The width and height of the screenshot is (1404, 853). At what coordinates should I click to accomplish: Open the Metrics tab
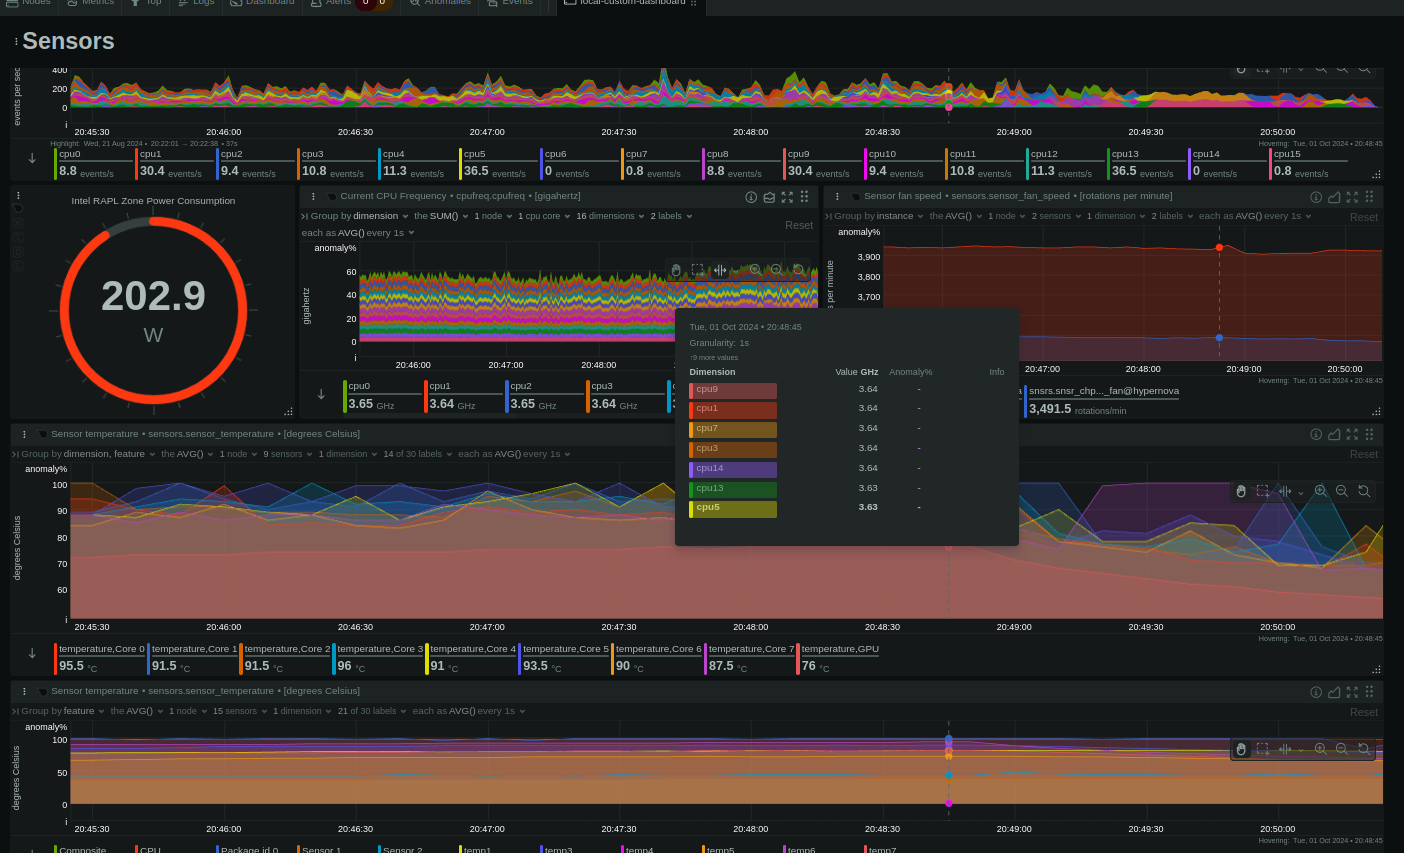91,3
